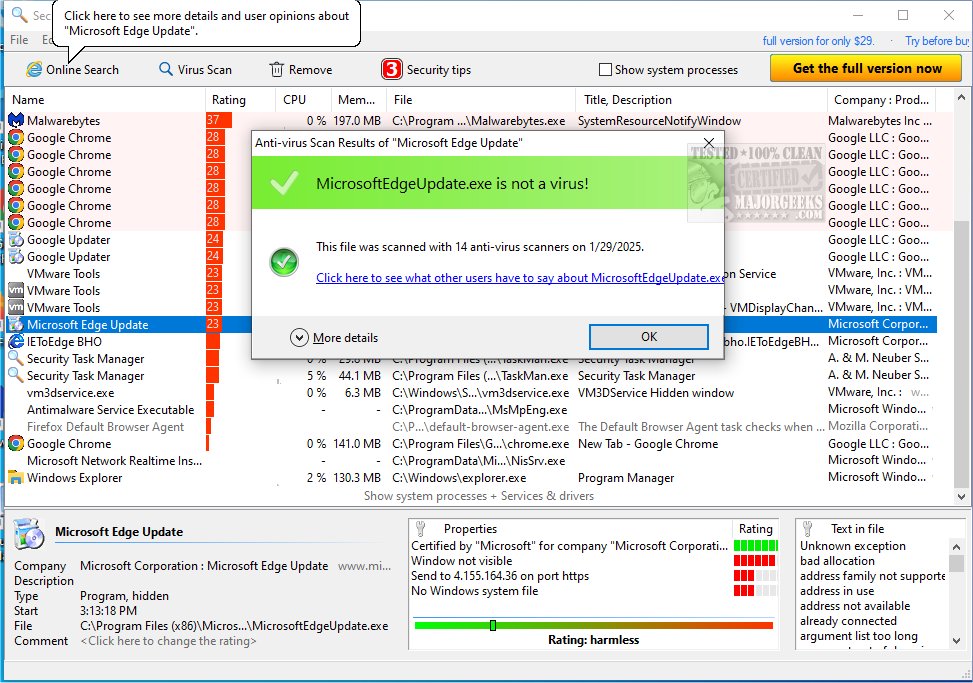The image size is (973, 683).
Task: Select the 44.1 MB Security Task Manager row
Action: click(x=472, y=376)
